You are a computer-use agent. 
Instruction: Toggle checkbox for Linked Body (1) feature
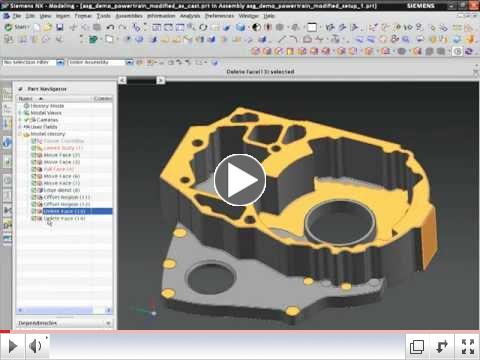33,148
